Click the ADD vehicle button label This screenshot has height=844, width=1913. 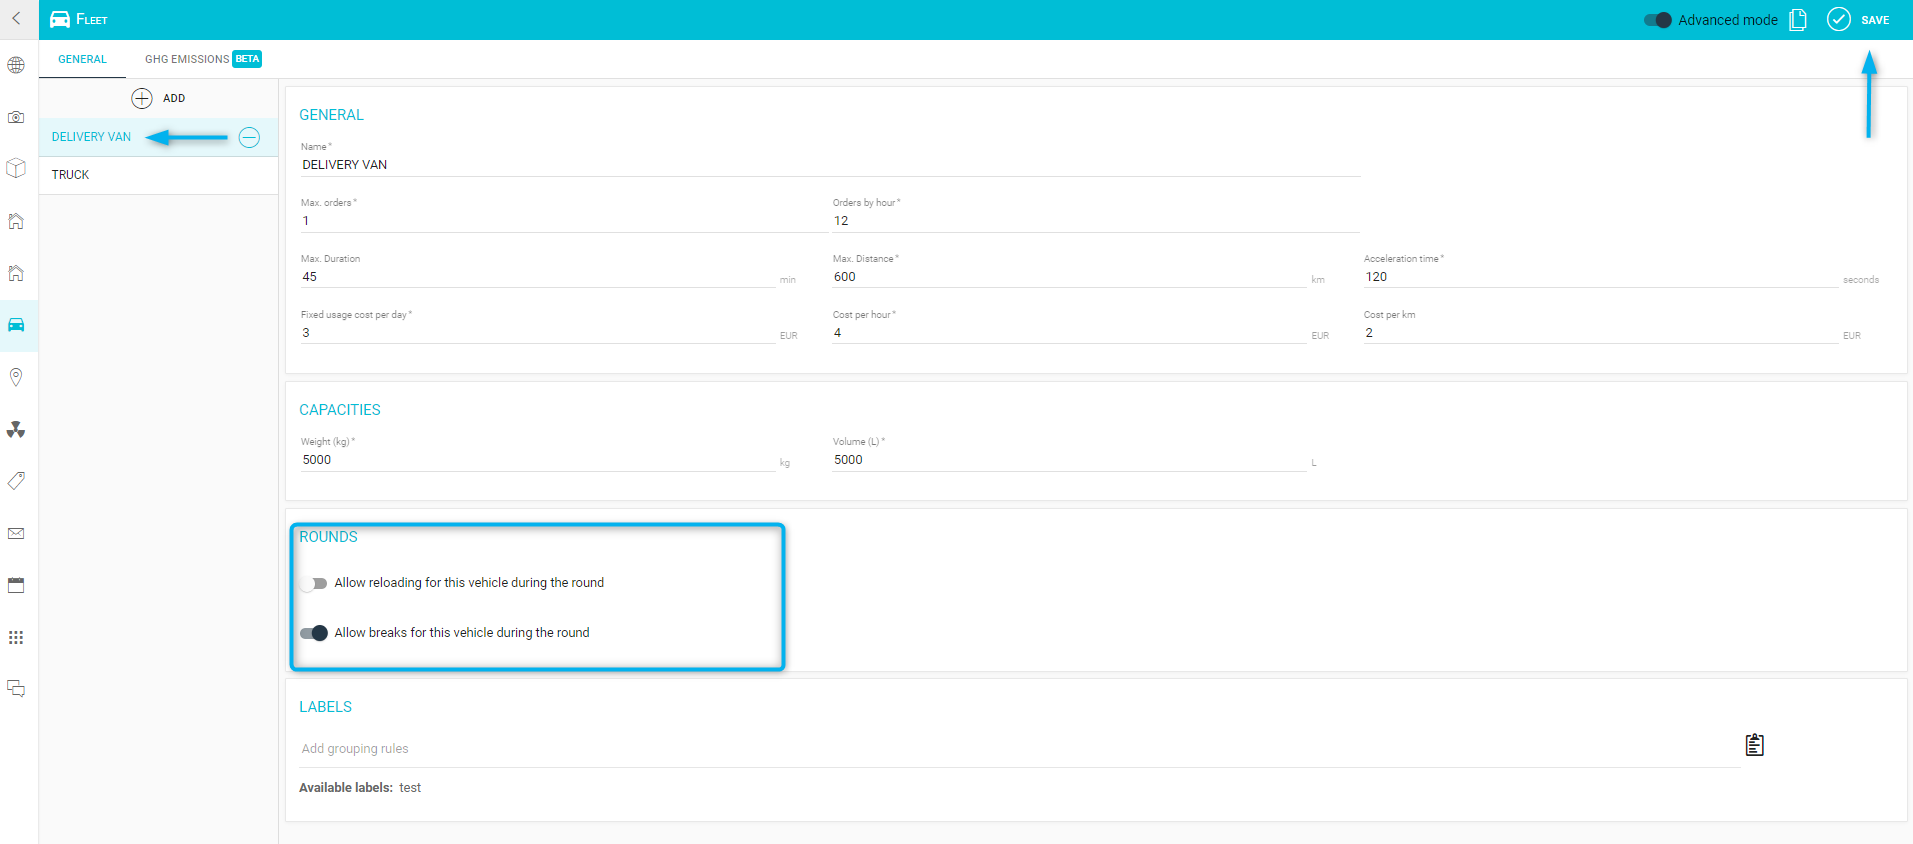174,98
